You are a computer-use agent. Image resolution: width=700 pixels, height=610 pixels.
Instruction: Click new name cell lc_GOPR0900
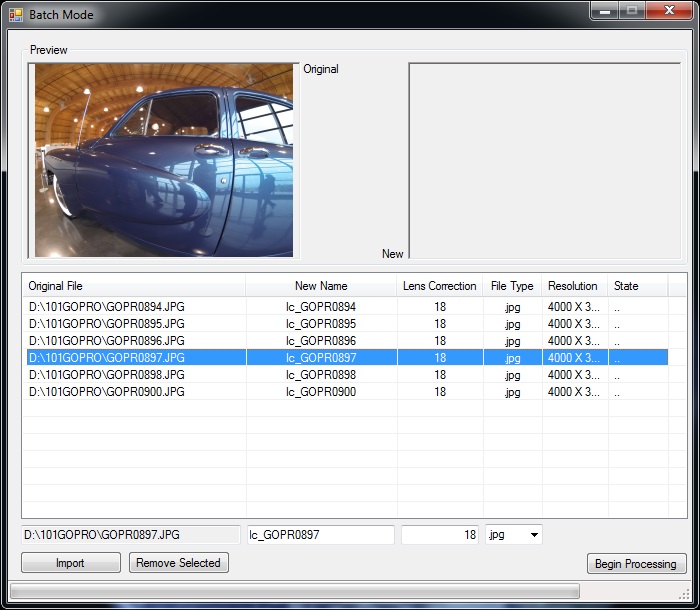tap(321, 392)
